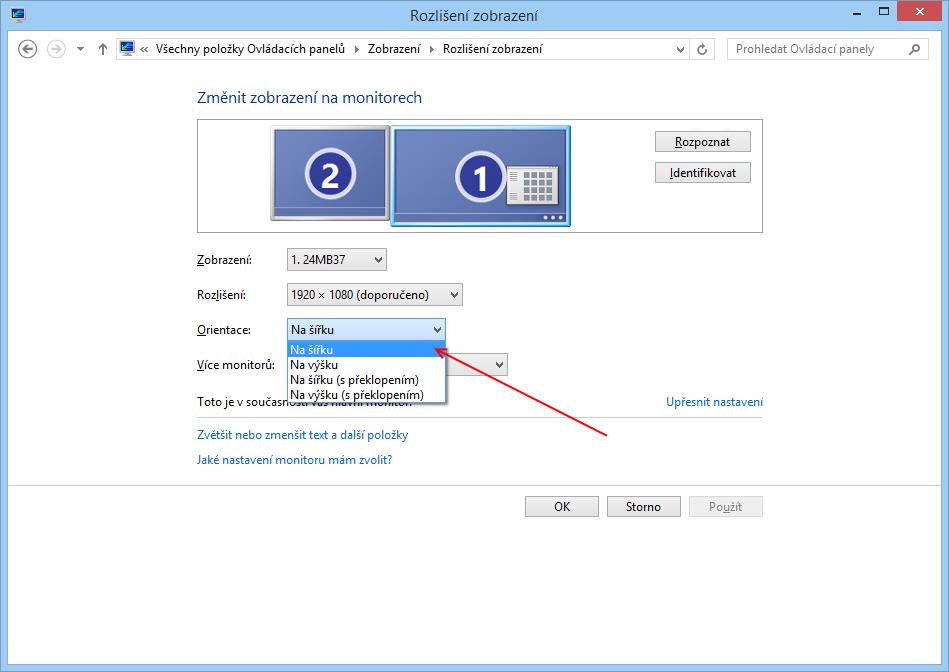Click the Control Panel icon in address bar
Screen dimensions: 949x672
127,49
